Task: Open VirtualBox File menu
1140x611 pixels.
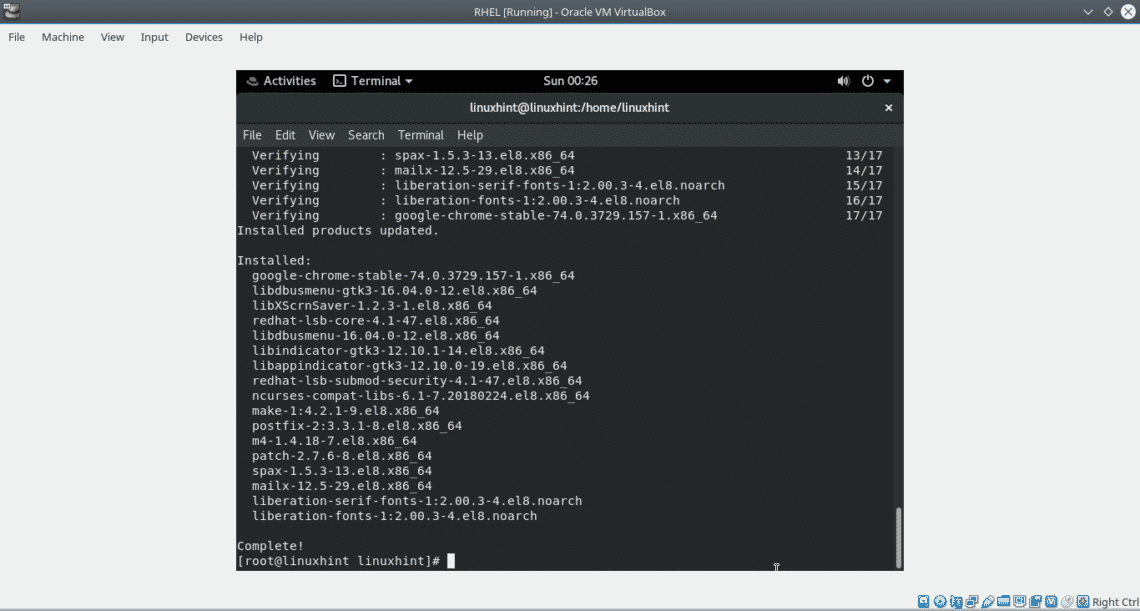Action: pyautogui.click(x=17, y=37)
